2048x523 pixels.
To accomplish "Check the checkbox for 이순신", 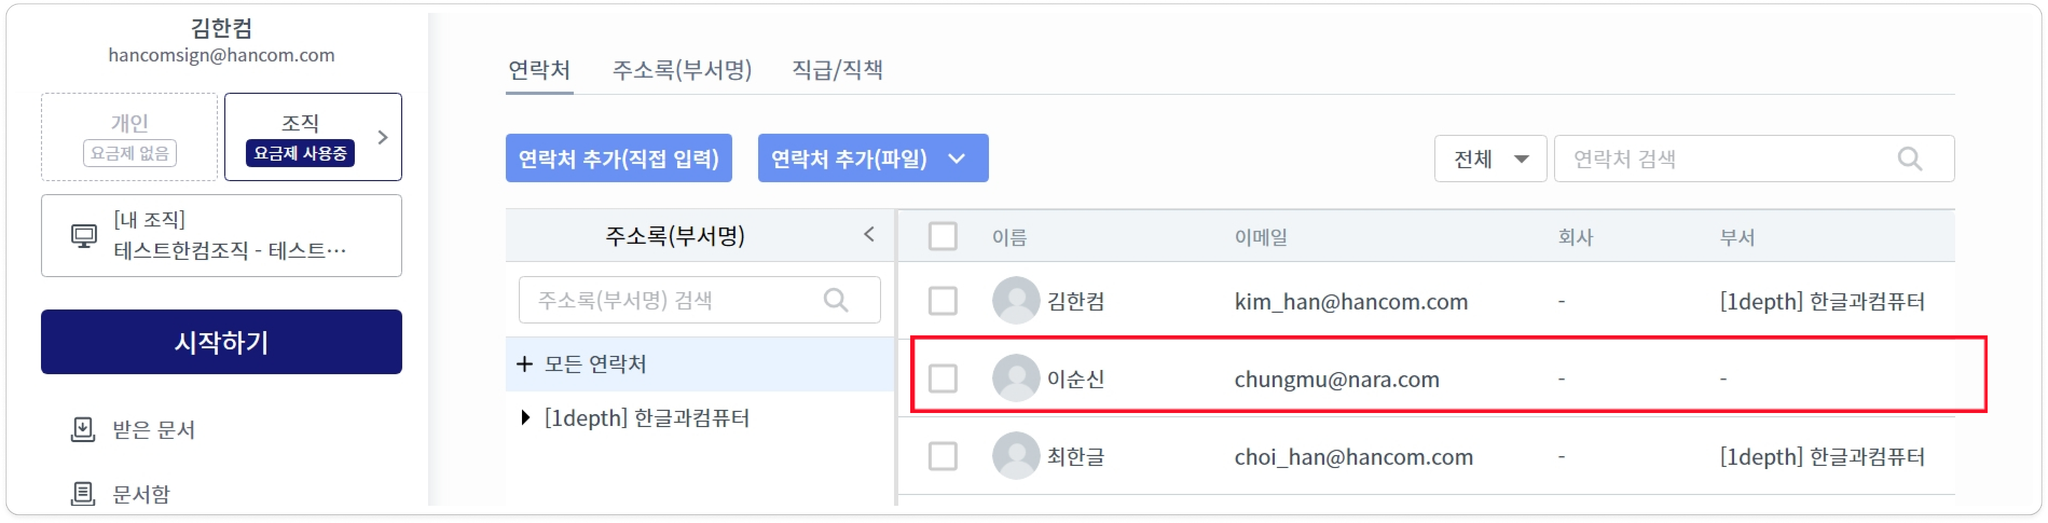I will point(943,379).
